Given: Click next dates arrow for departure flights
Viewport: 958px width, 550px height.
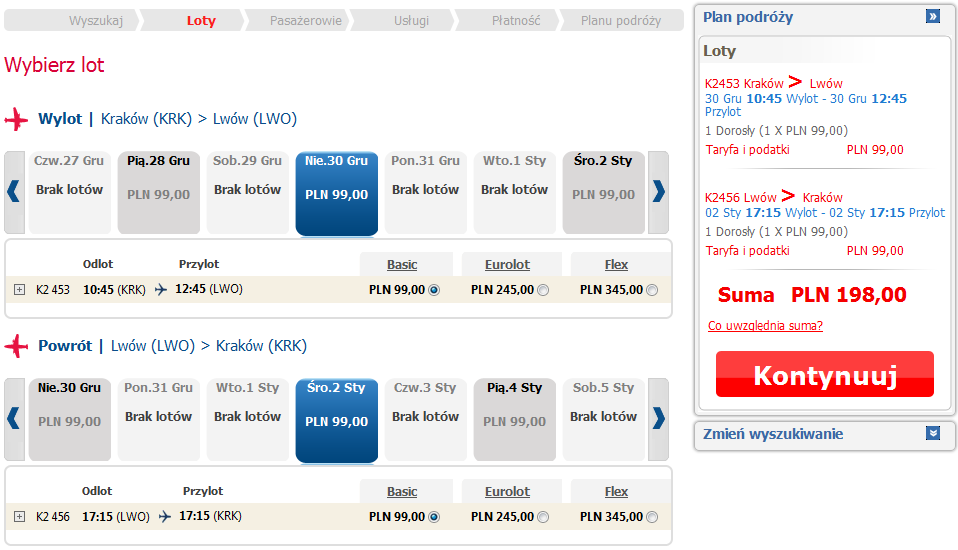Looking at the screenshot, I should [x=658, y=191].
